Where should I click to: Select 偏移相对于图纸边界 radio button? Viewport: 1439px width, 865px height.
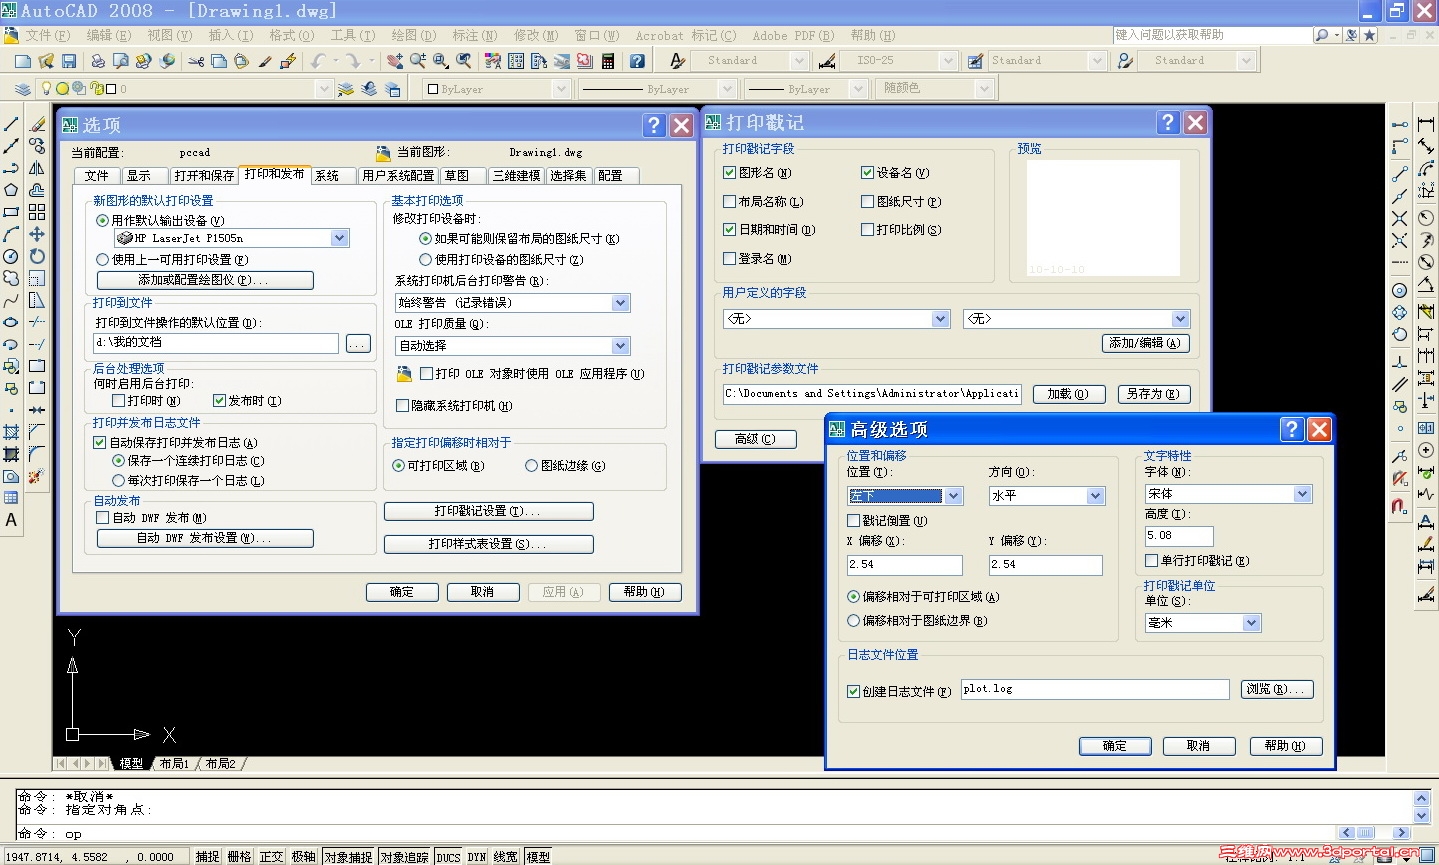point(854,621)
